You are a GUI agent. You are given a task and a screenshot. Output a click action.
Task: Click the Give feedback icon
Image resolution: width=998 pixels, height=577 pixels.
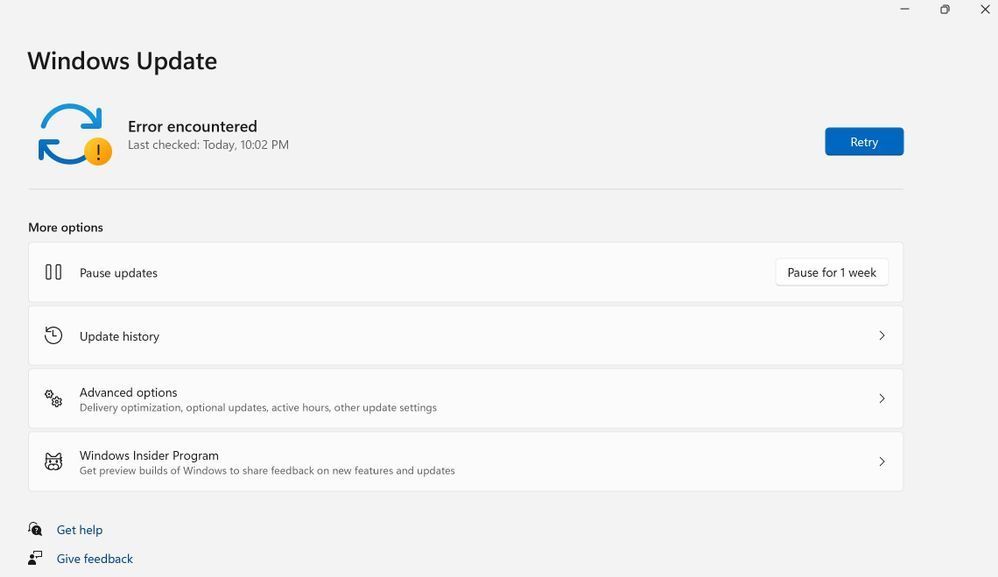coord(36,558)
